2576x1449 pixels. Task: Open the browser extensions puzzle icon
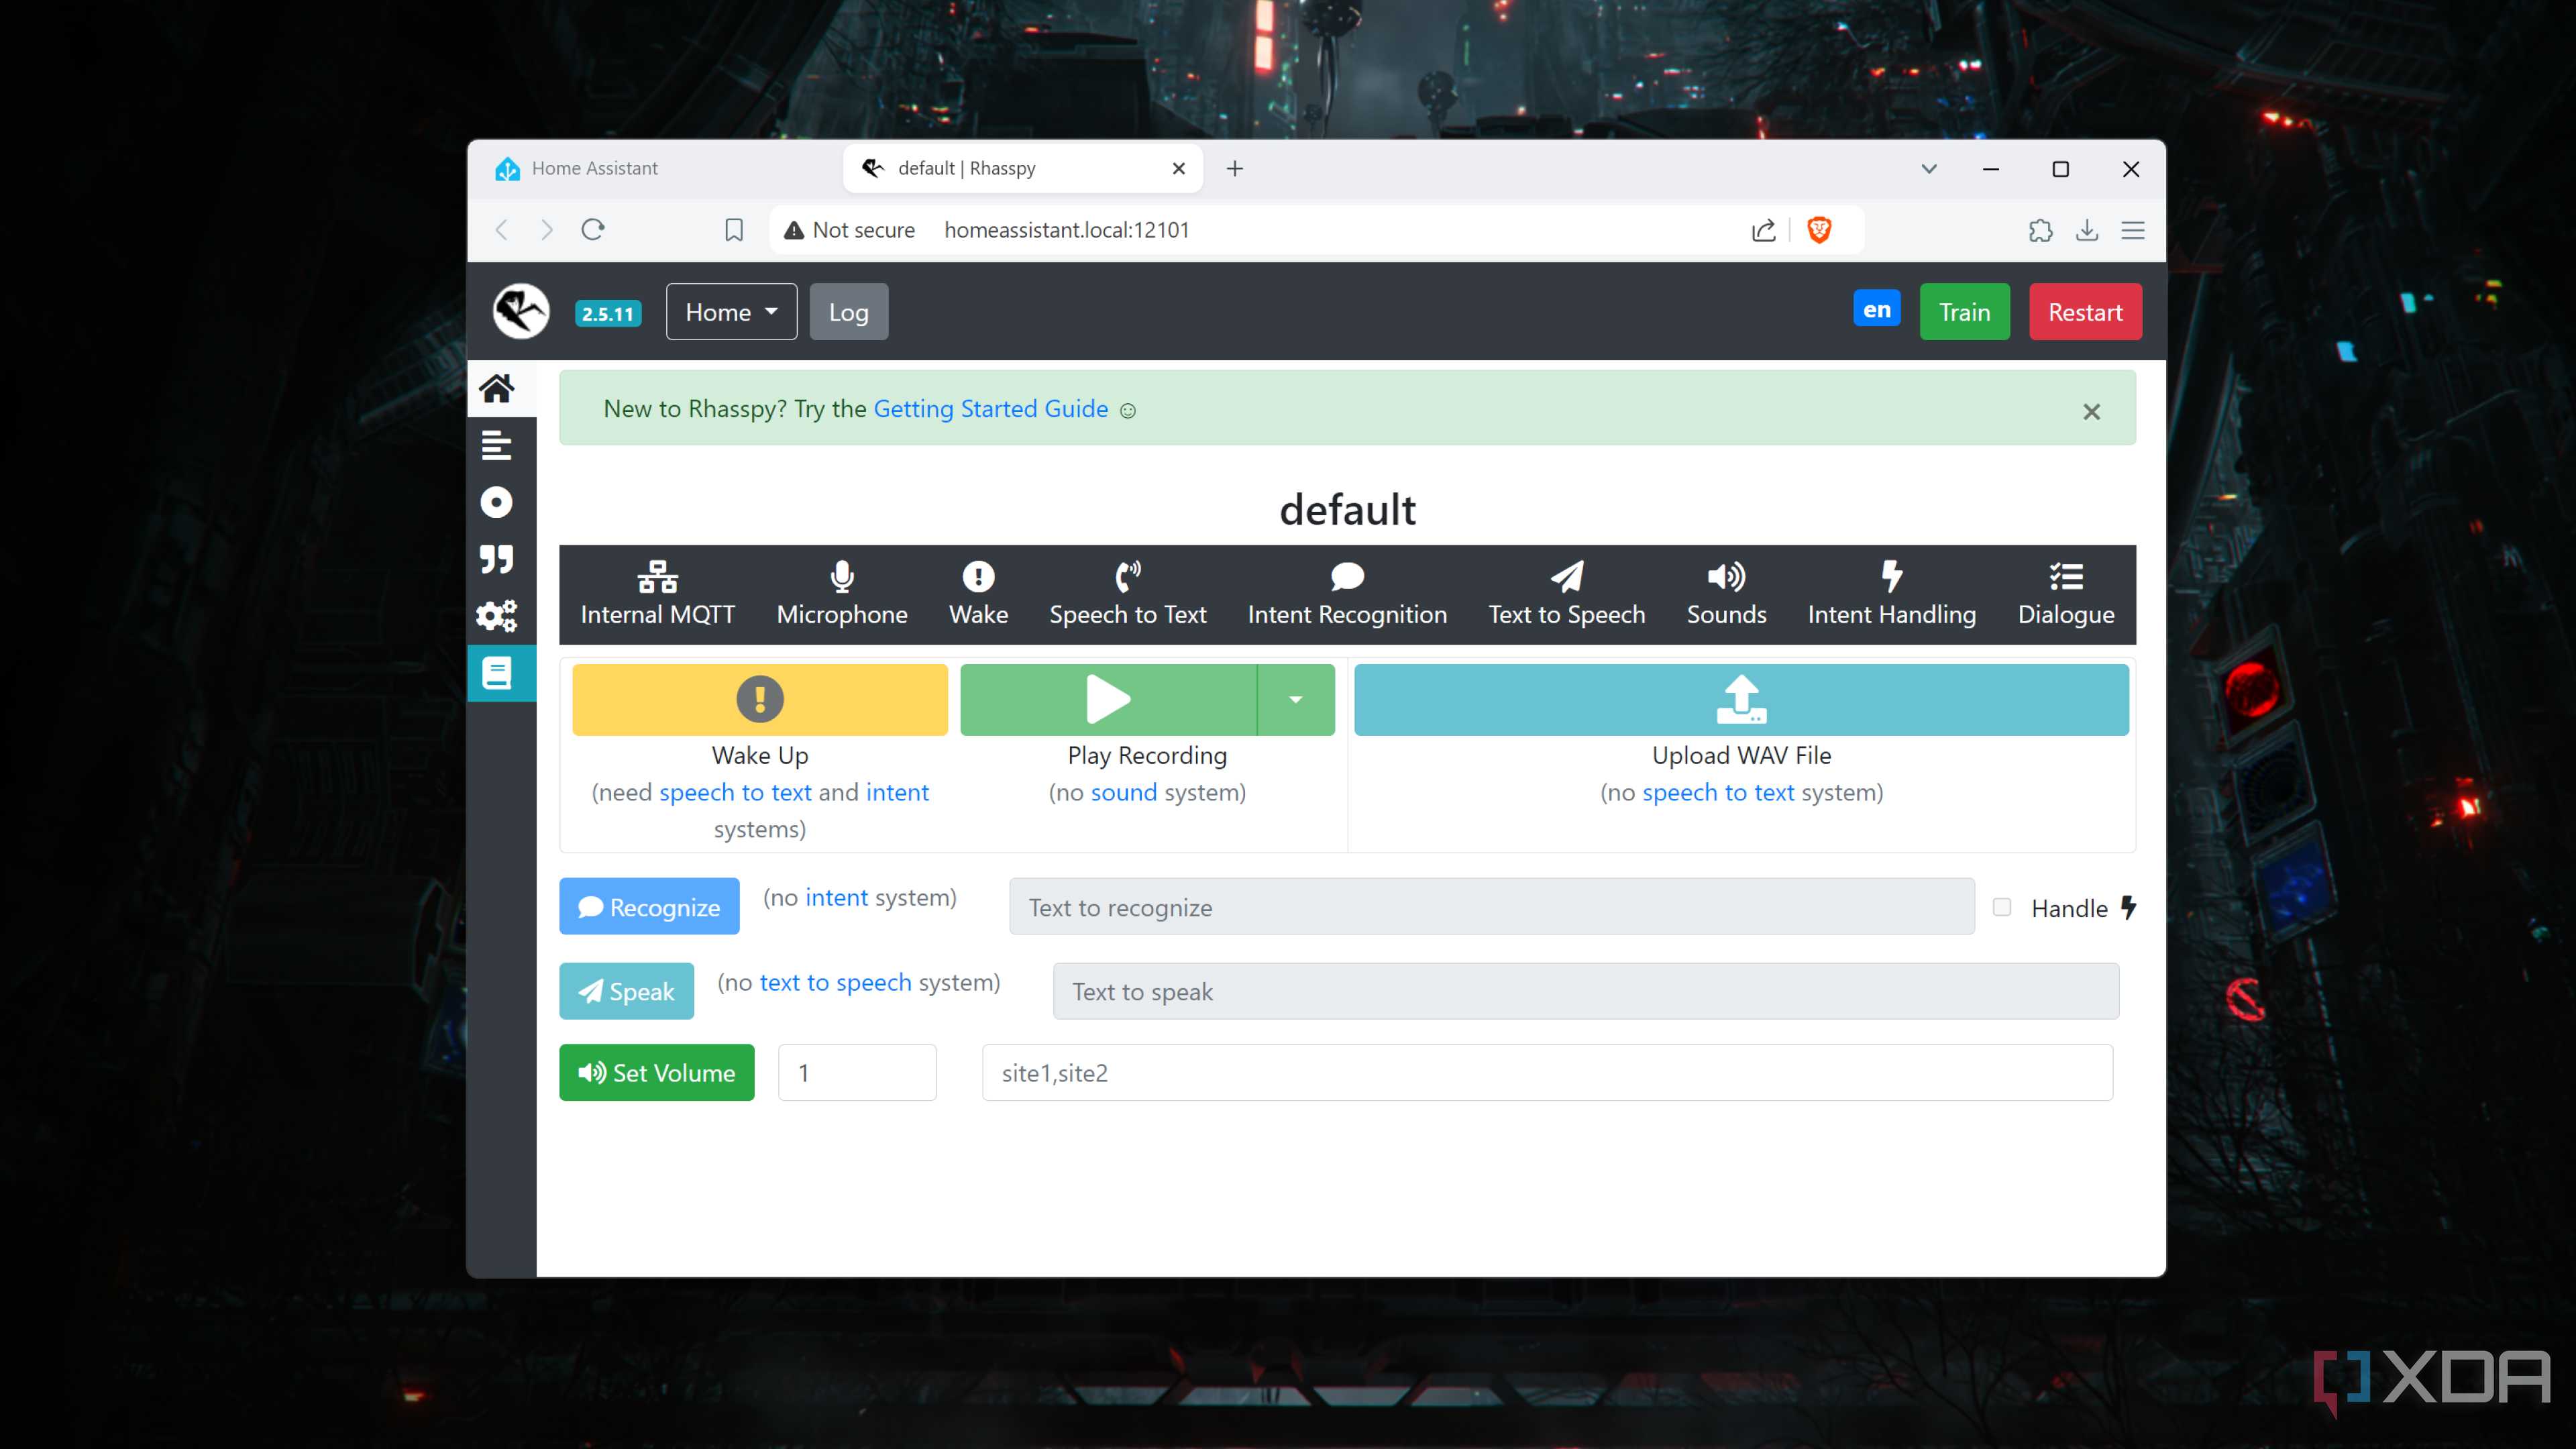2041,230
